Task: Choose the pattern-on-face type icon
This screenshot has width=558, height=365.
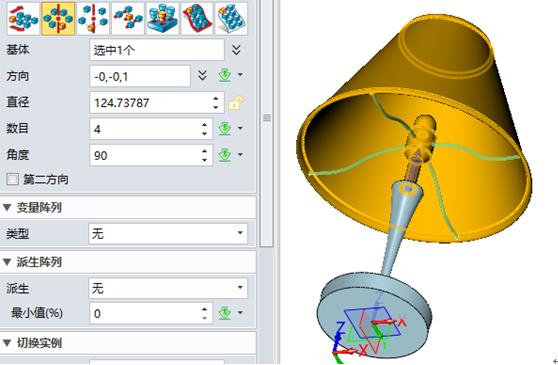Action: tap(231, 18)
